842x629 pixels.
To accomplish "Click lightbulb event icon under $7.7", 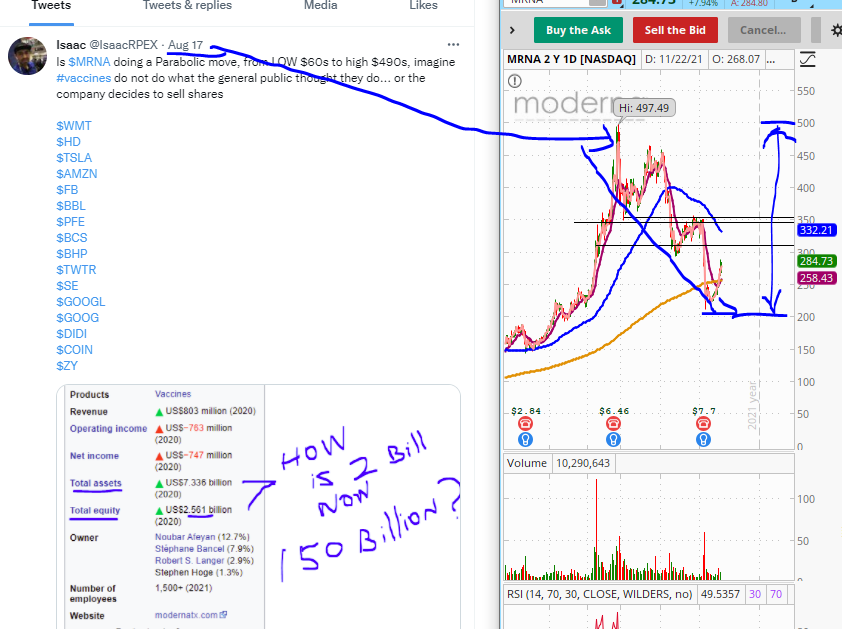I will 703,440.
